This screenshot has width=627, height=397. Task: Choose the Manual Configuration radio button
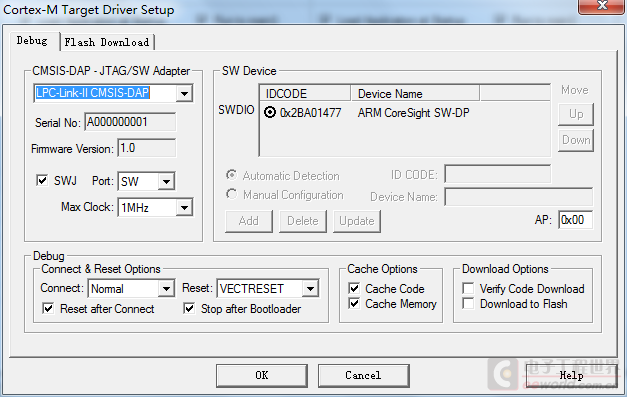(231, 194)
